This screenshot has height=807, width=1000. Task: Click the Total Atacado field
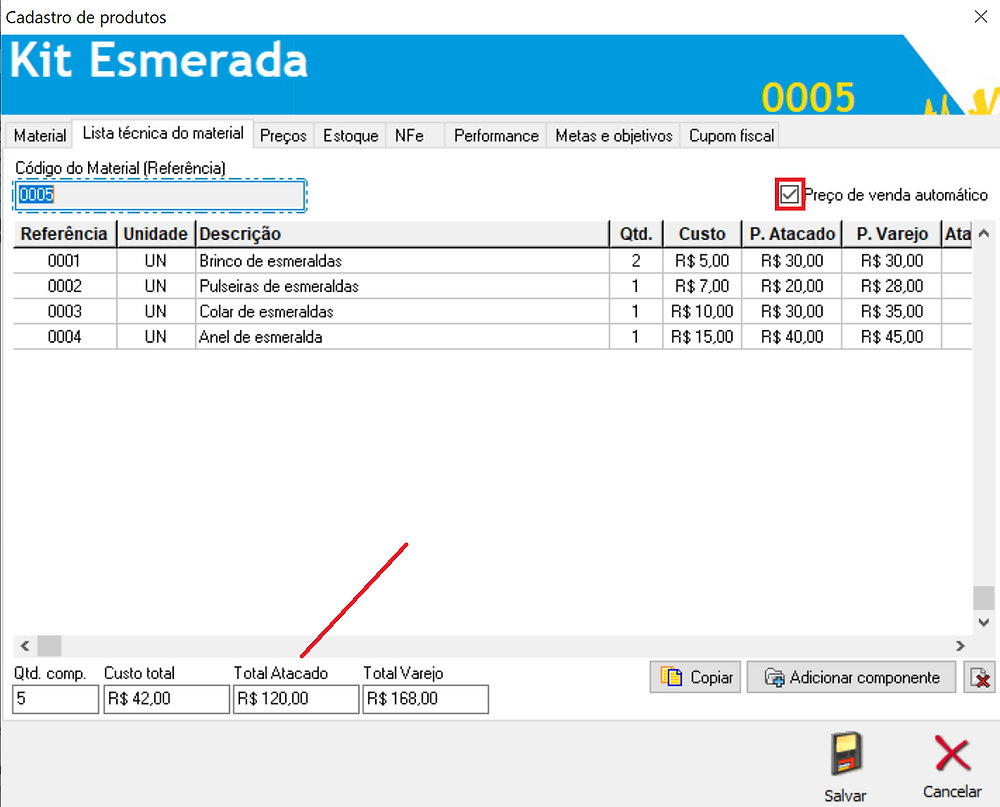click(x=296, y=699)
